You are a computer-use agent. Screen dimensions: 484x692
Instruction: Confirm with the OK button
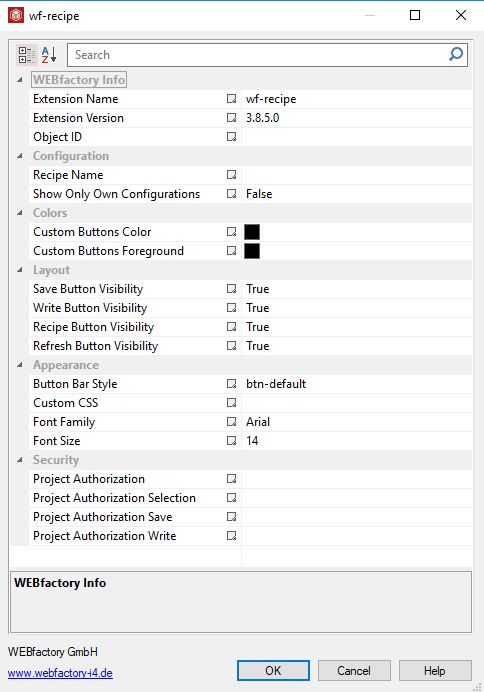click(273, 671)
